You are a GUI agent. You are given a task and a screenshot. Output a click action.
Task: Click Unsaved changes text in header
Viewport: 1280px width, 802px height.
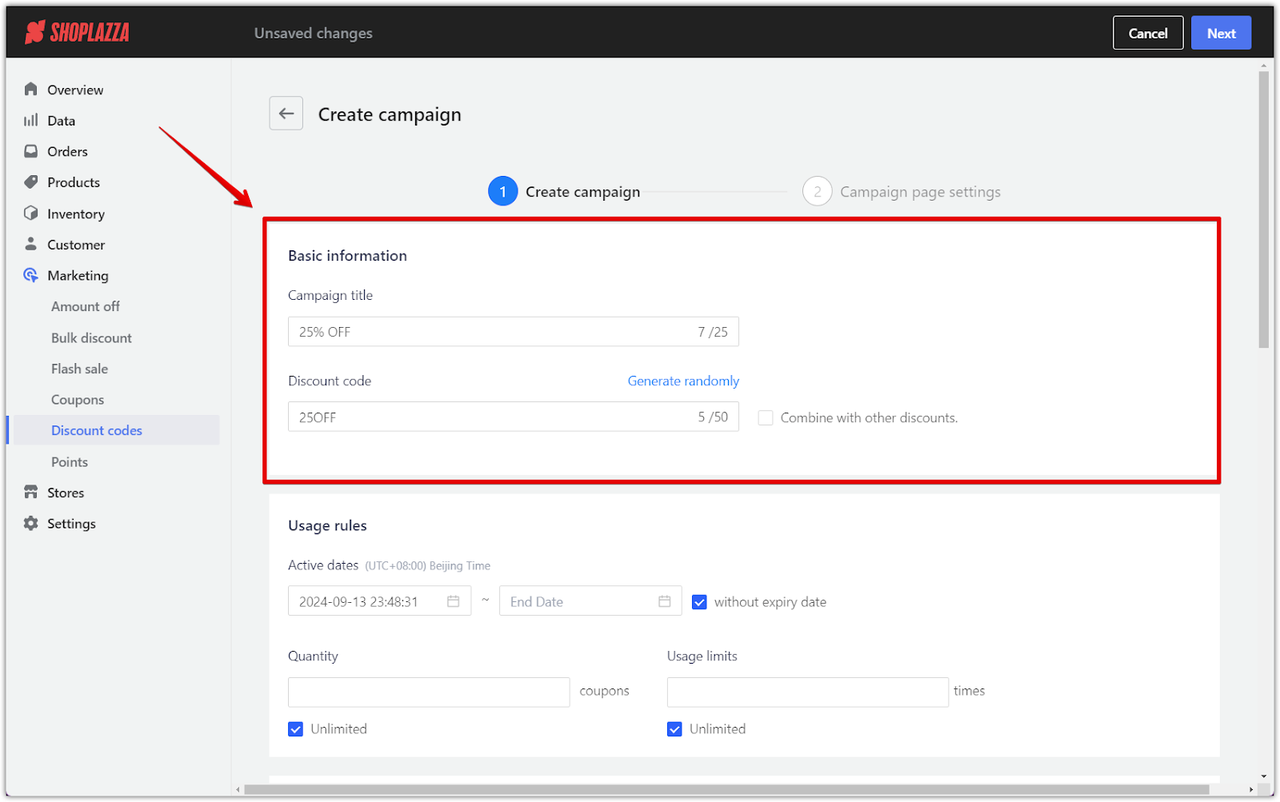click(313, 33)
